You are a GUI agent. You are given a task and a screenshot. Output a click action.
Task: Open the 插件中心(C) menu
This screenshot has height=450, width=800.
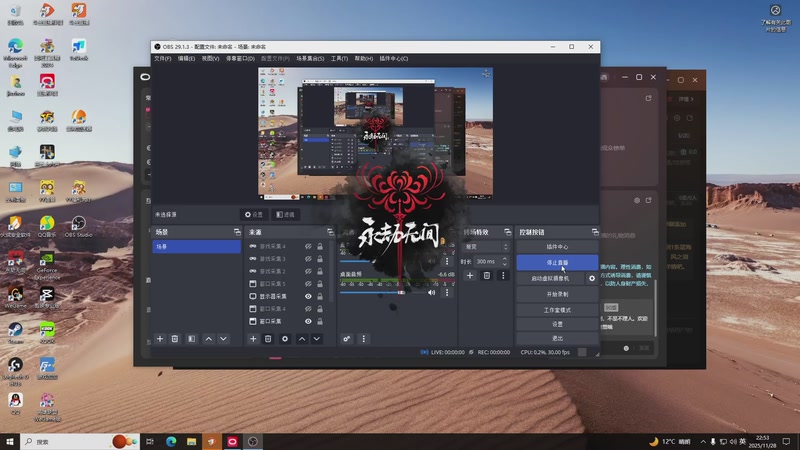click(x=393, y=59)
